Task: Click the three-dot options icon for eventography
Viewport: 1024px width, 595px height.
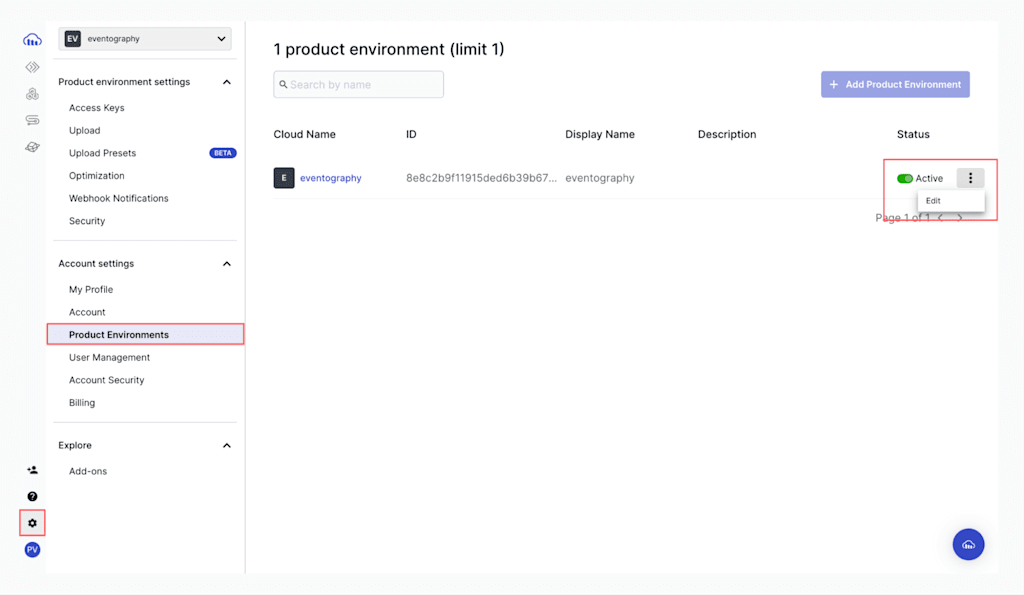Action: click(x=970, y=178)
